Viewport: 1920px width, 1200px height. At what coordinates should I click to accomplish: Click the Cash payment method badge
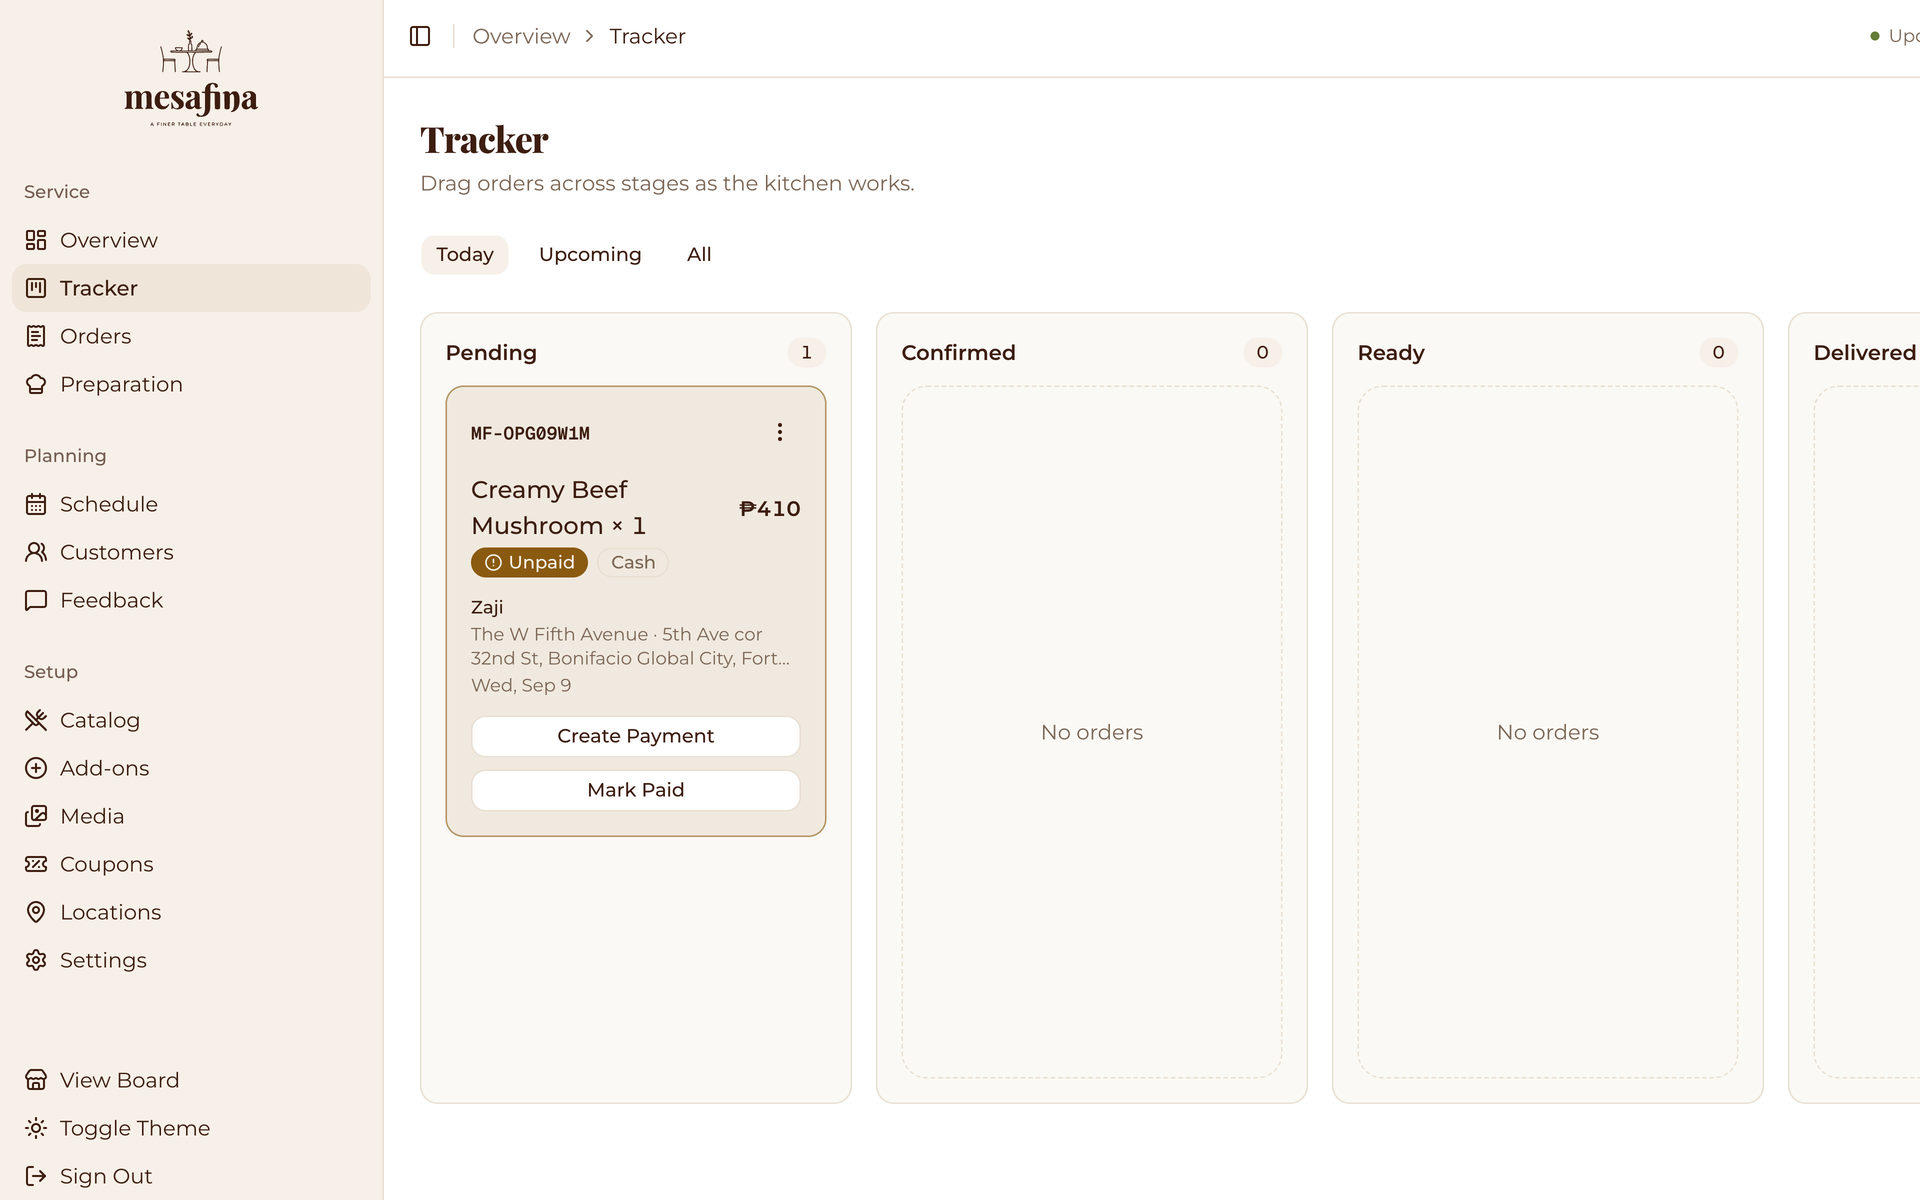[x=633, y=562]
